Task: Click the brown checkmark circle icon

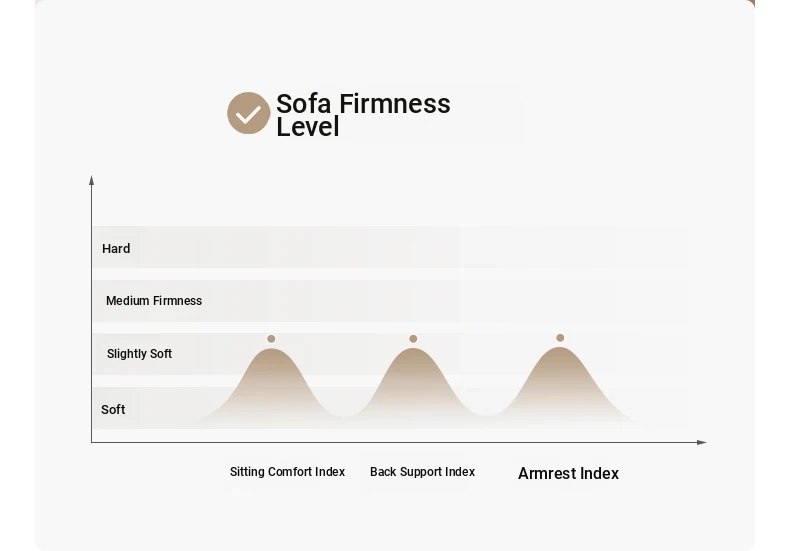Action: point(248,113)
